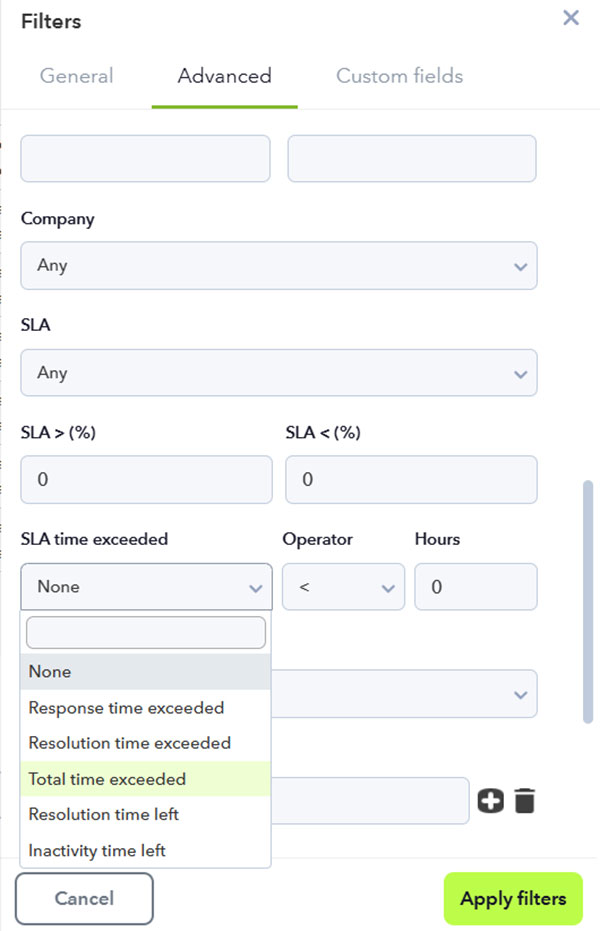Switch to the General tab
The image size is (600, 931).
[76, 76]
